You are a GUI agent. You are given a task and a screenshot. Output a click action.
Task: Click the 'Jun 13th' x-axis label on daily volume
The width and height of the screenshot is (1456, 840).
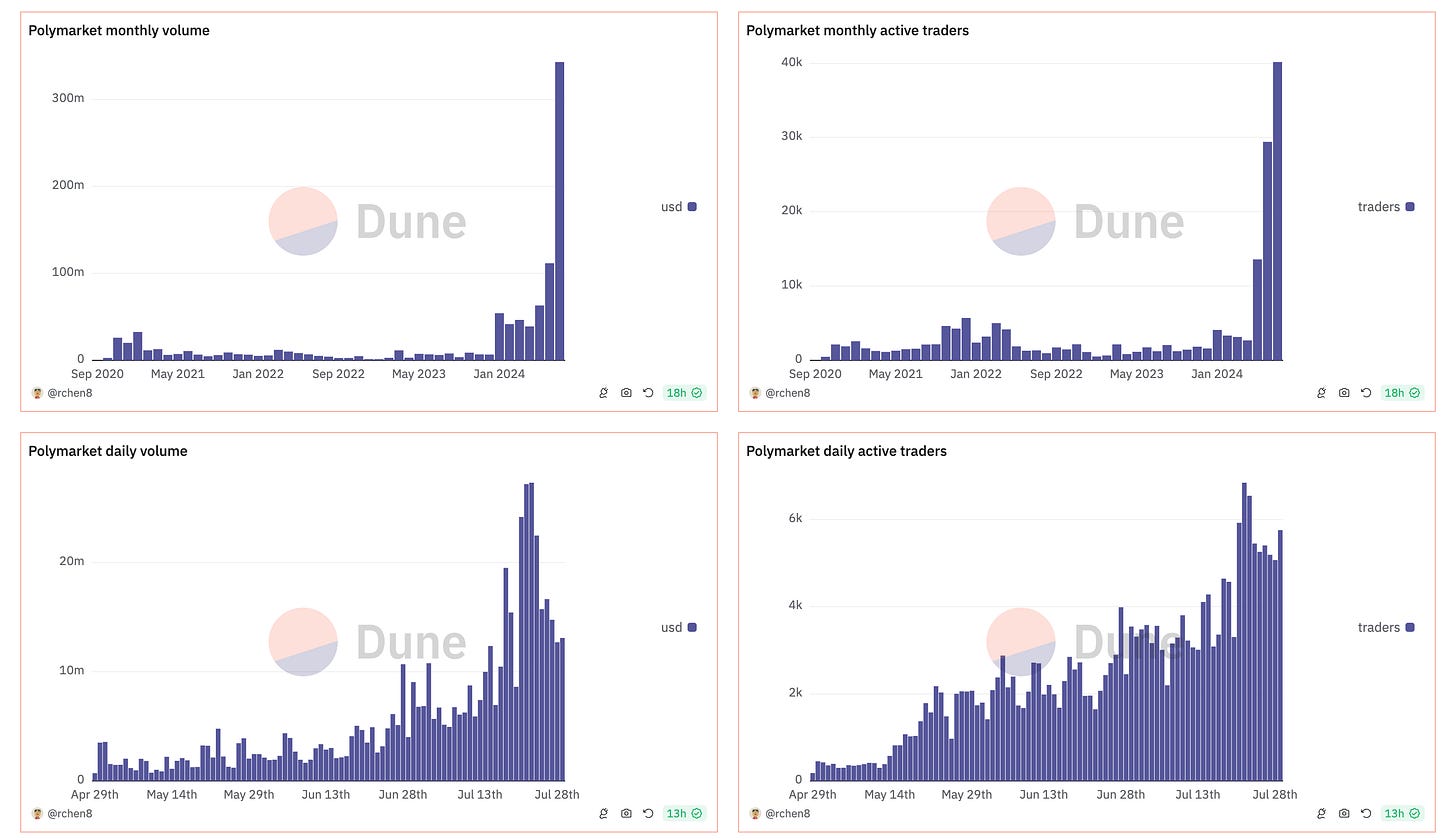click(325, 795)
